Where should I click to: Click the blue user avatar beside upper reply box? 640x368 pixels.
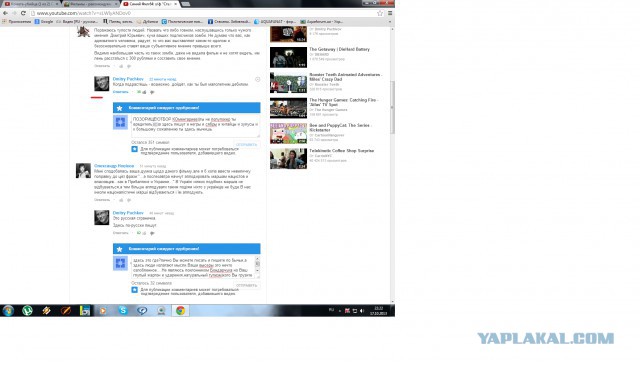click(120, 122)
